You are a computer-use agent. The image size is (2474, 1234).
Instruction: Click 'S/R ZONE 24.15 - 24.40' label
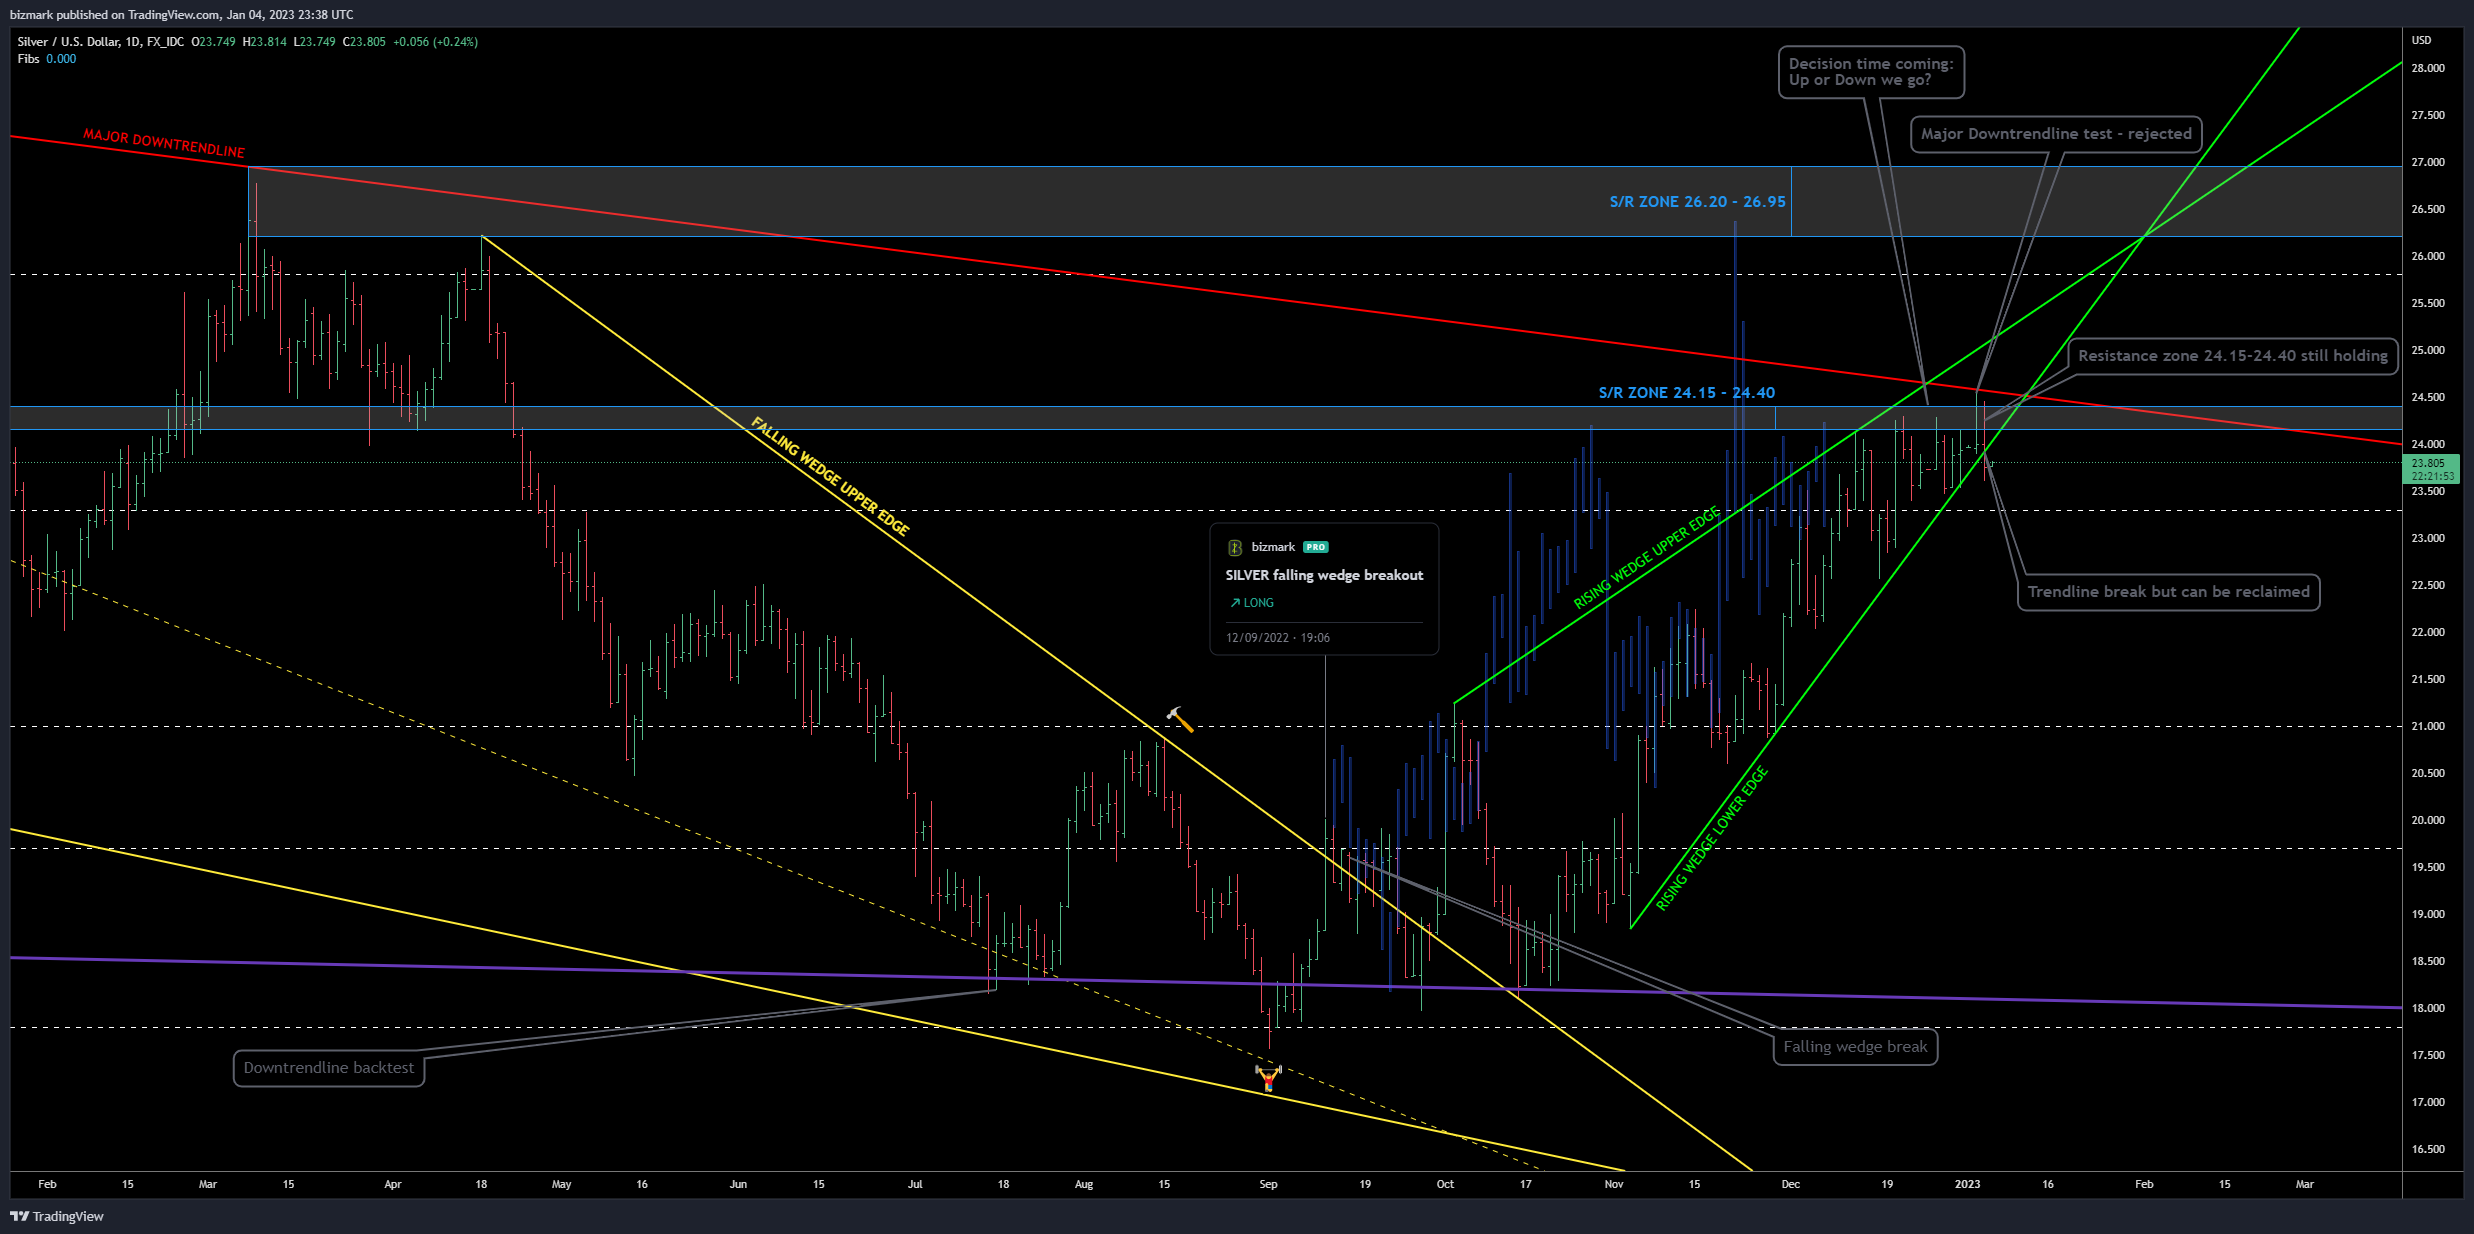(1687, 393)
